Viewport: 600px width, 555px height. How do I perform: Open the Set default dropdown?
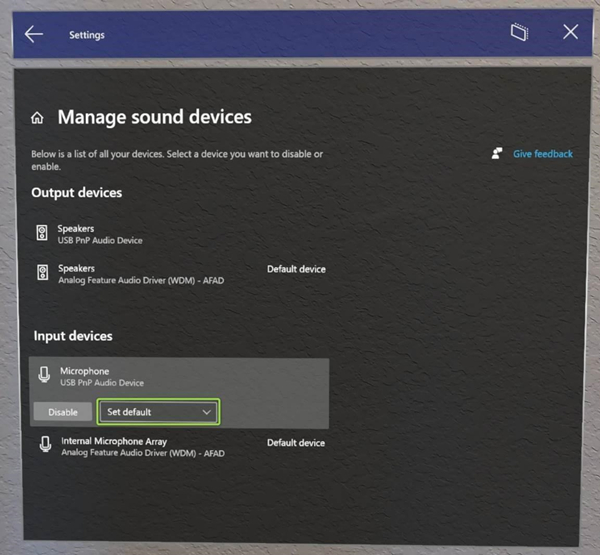coord(158,412)
